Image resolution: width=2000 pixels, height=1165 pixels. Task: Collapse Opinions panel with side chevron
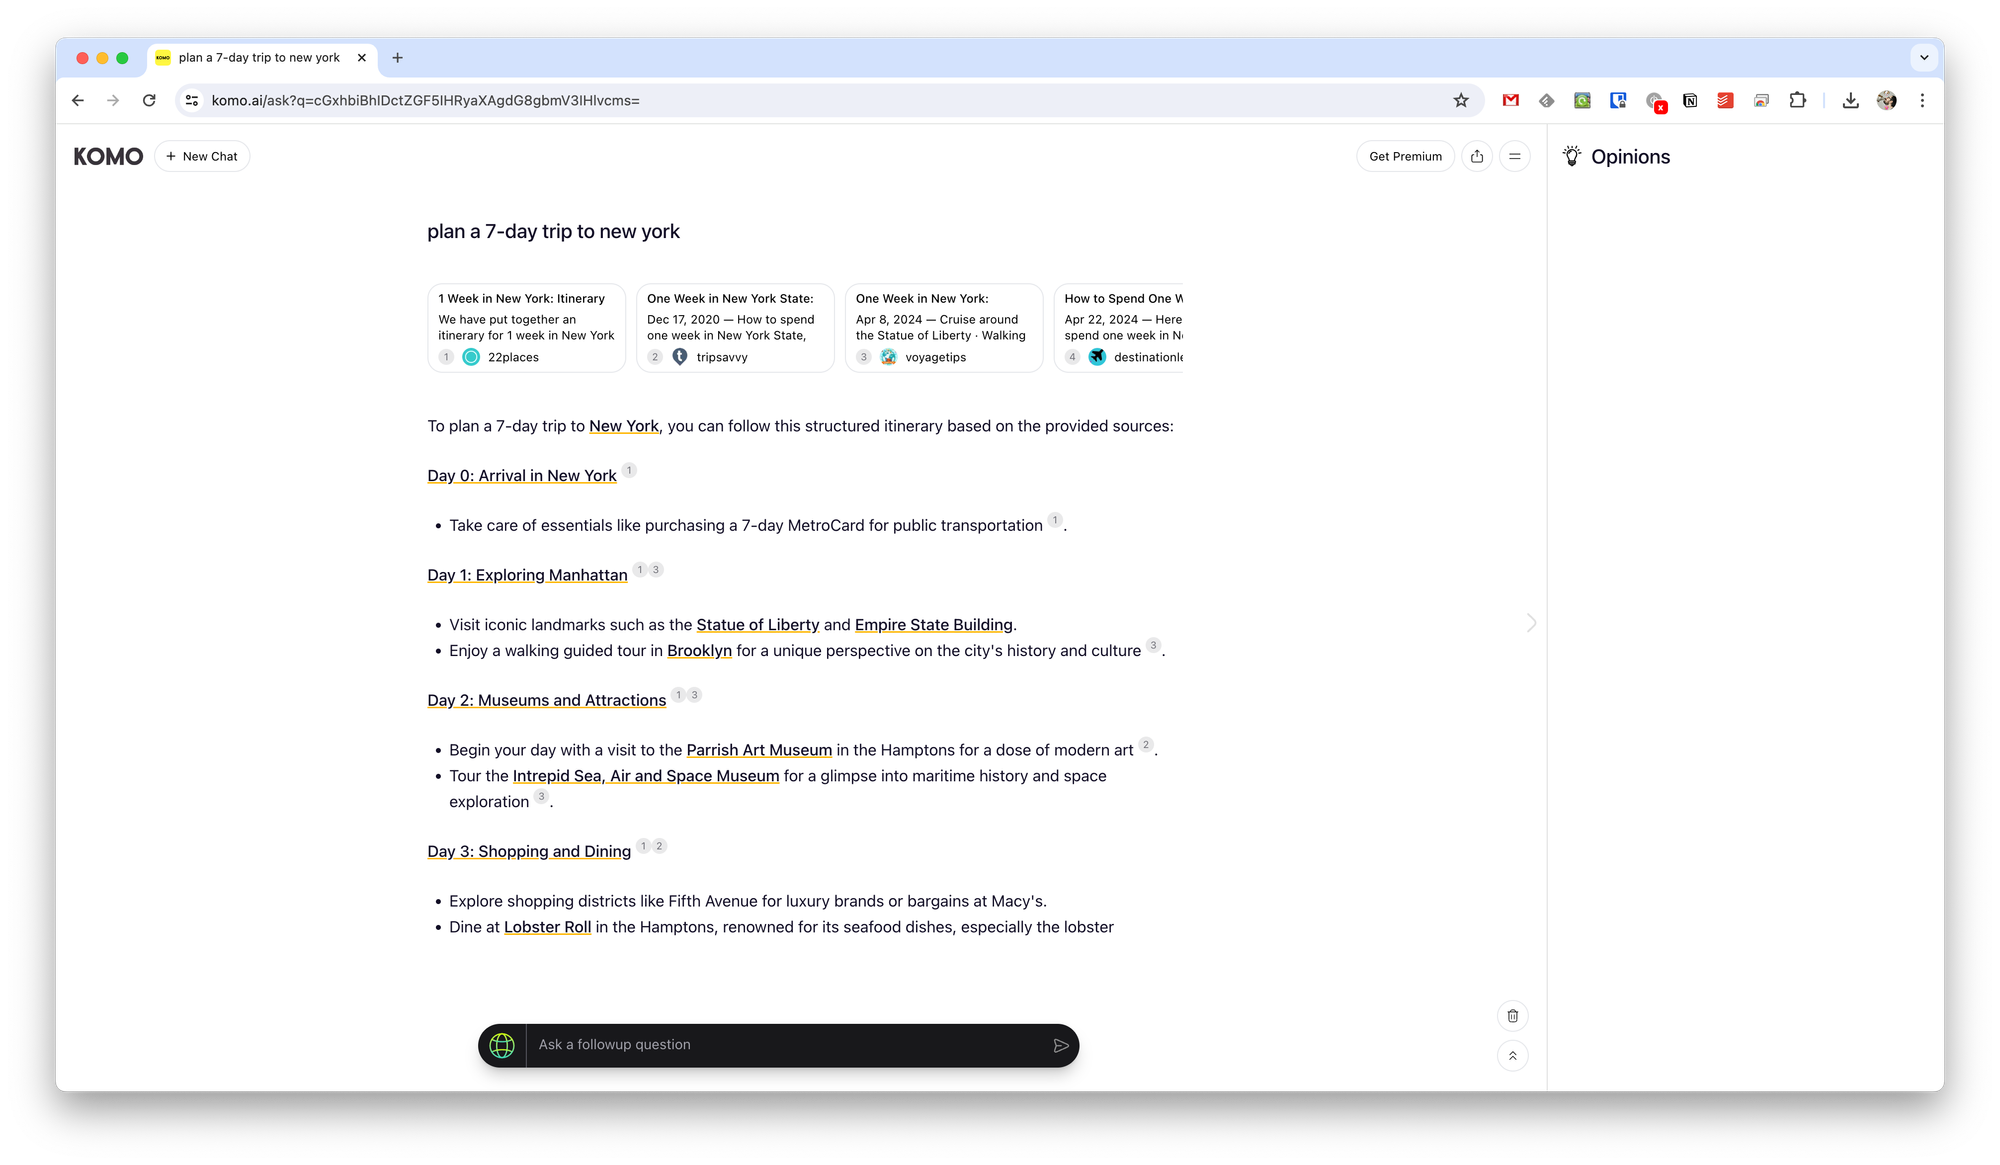[x=1531, y=623]
